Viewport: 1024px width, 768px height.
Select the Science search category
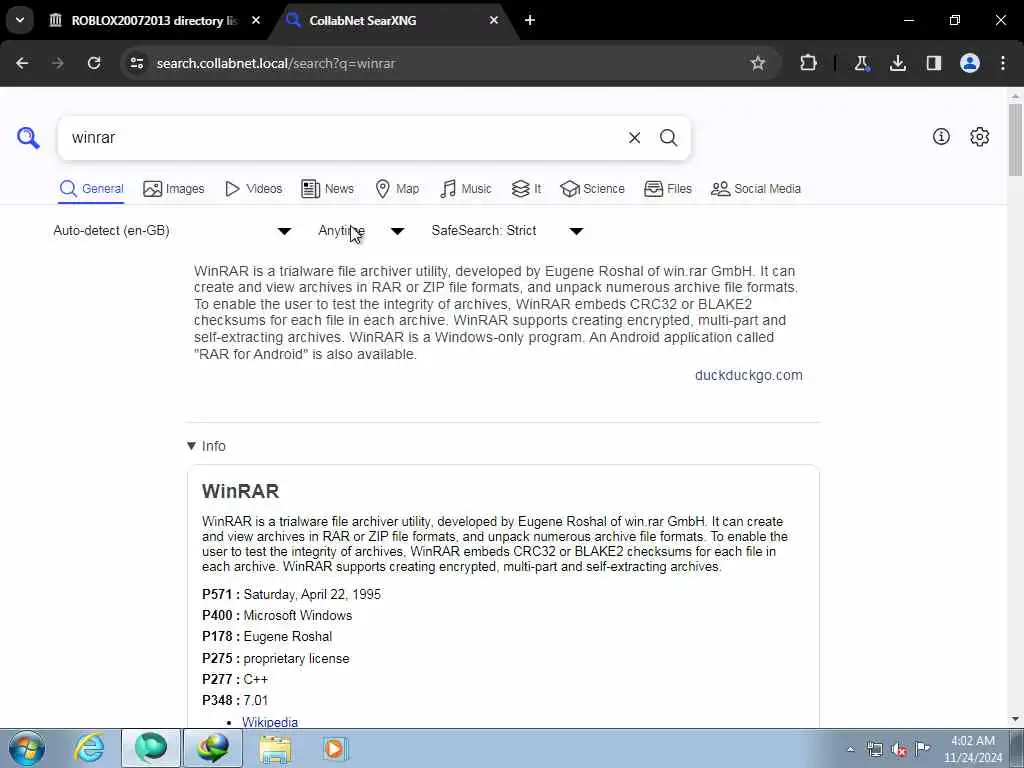pyautogui.click(x=592, y=189)
